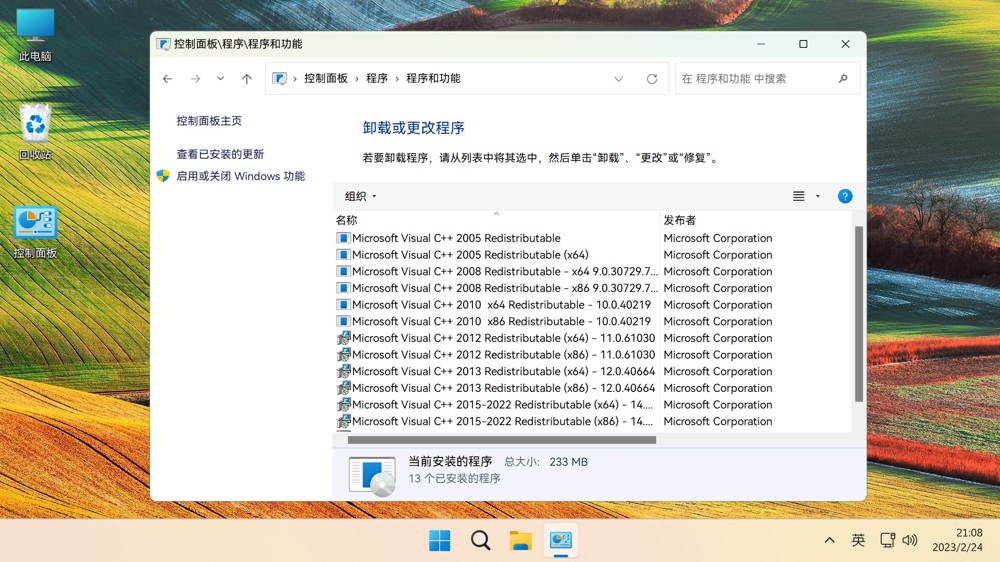This screenshot has height=562, width=1000.
Task: Open 回收站 on the desktop
Action: (35, 131)
